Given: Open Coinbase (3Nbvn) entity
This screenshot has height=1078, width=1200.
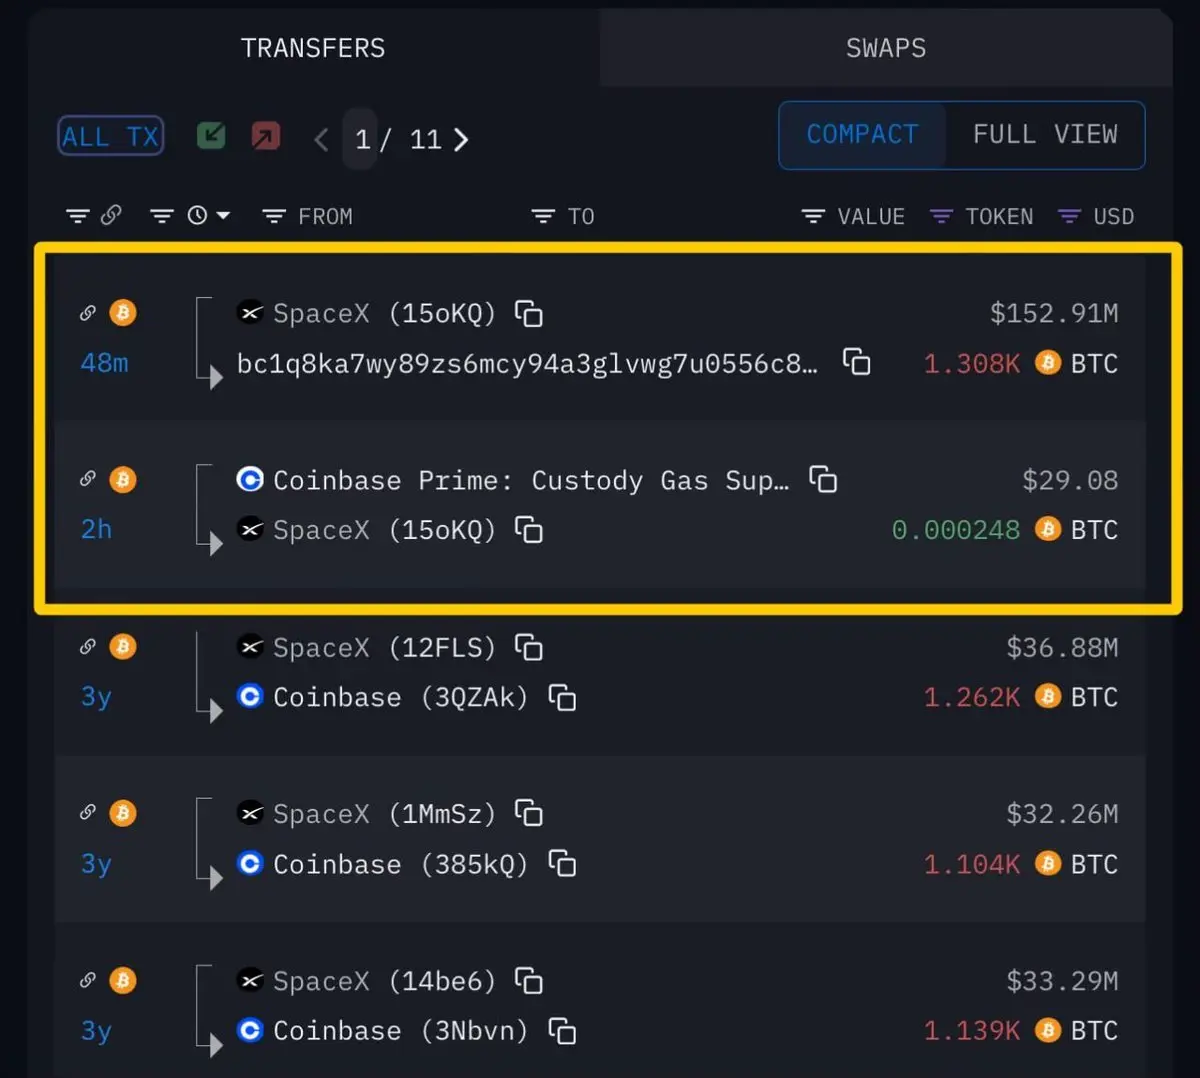Looking at the screenshot, I should point(383,1031).
